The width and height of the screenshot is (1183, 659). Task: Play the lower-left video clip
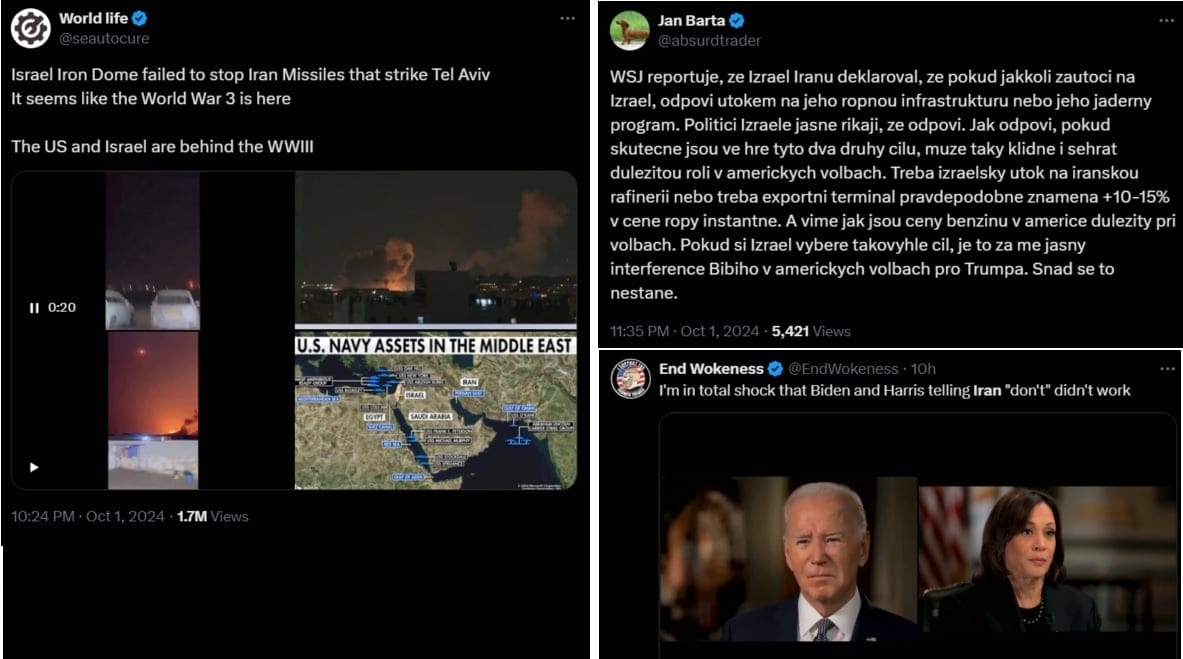34,467
